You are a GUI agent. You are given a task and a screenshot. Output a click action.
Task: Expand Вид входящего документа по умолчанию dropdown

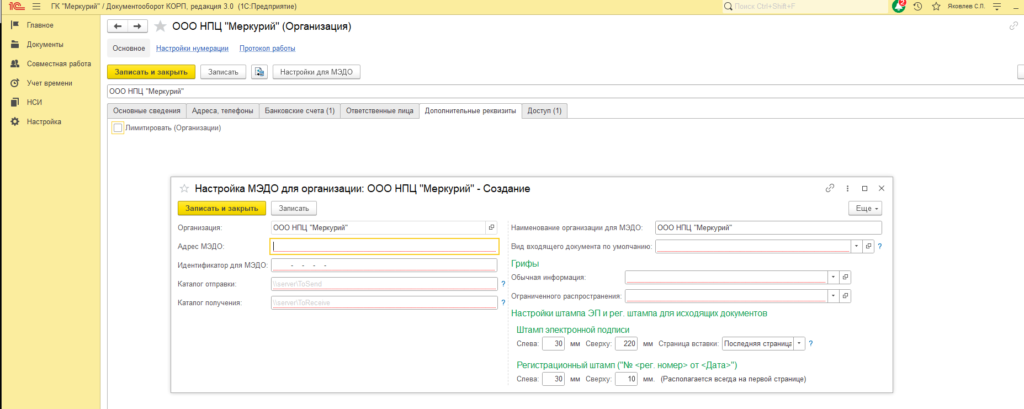click(856, 246)
